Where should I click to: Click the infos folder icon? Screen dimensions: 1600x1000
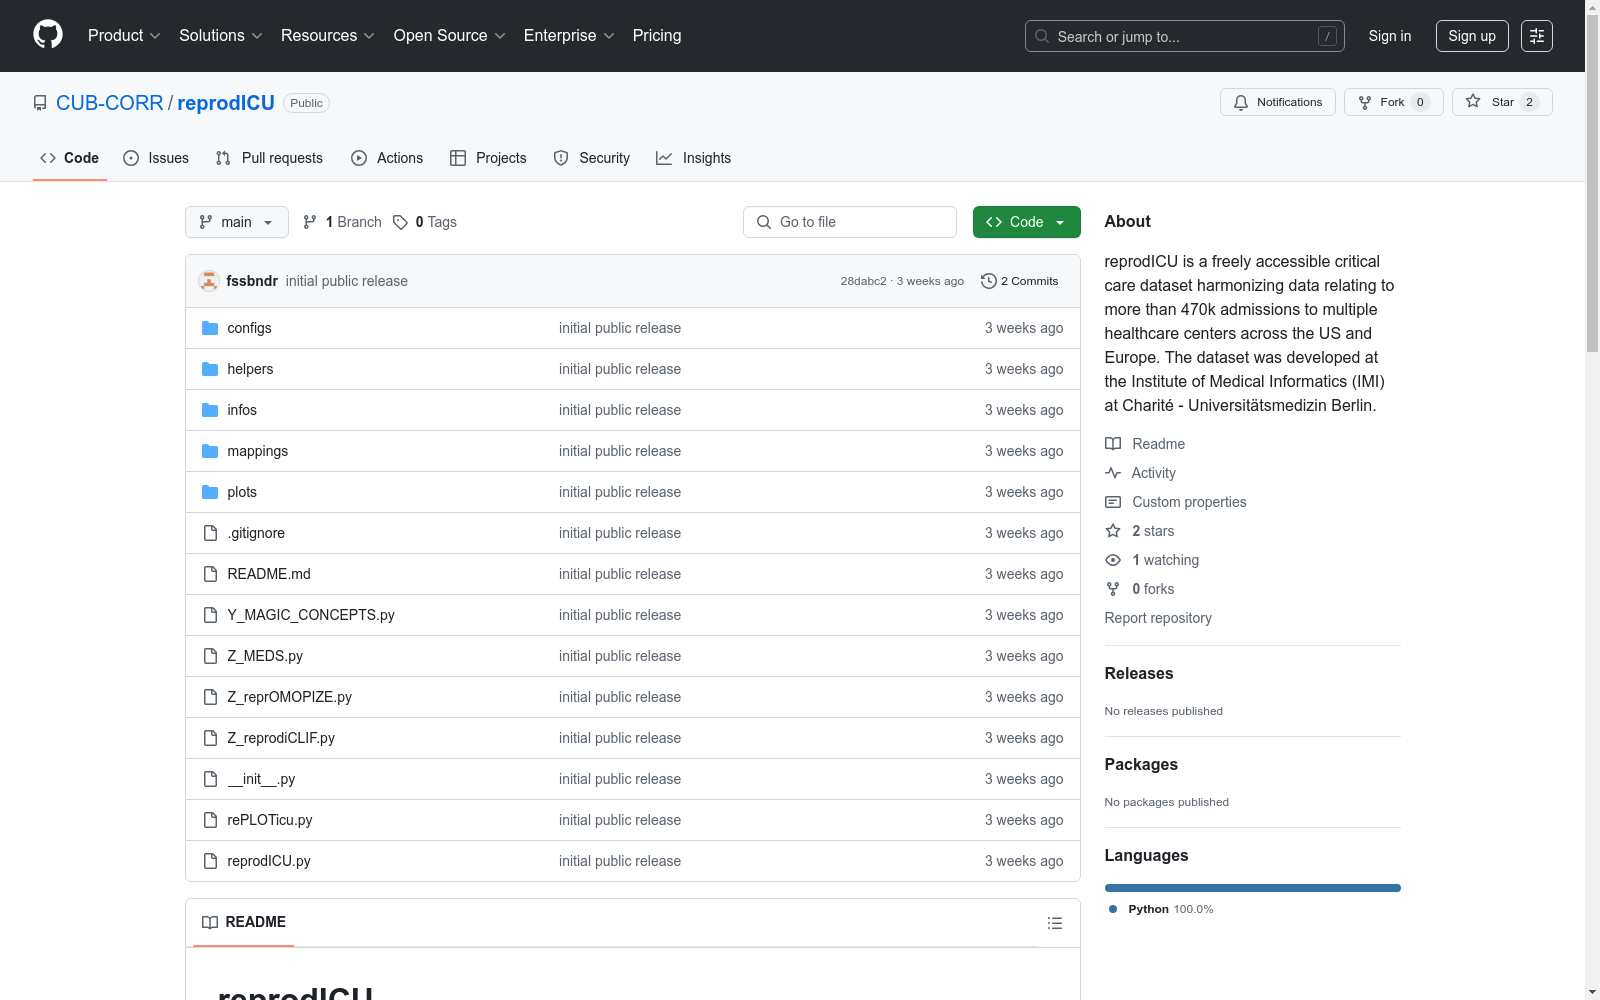pos(210,410)
